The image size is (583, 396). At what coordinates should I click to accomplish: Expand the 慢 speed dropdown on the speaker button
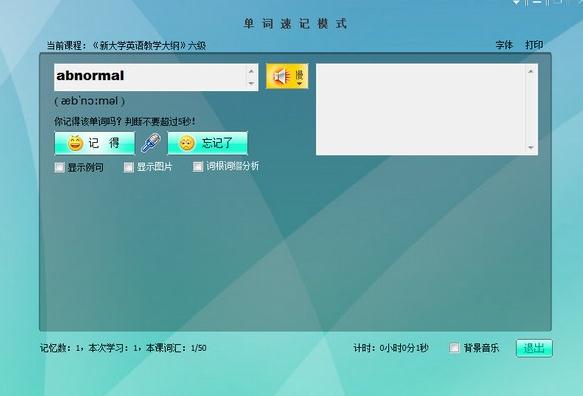pyautogui.click(x=300, y=77)
